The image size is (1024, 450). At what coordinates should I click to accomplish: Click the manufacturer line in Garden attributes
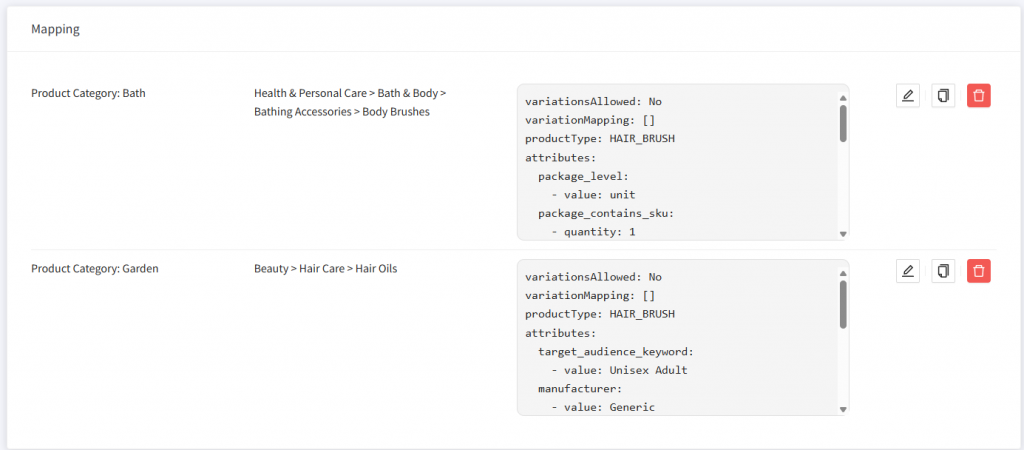[580, 388]
